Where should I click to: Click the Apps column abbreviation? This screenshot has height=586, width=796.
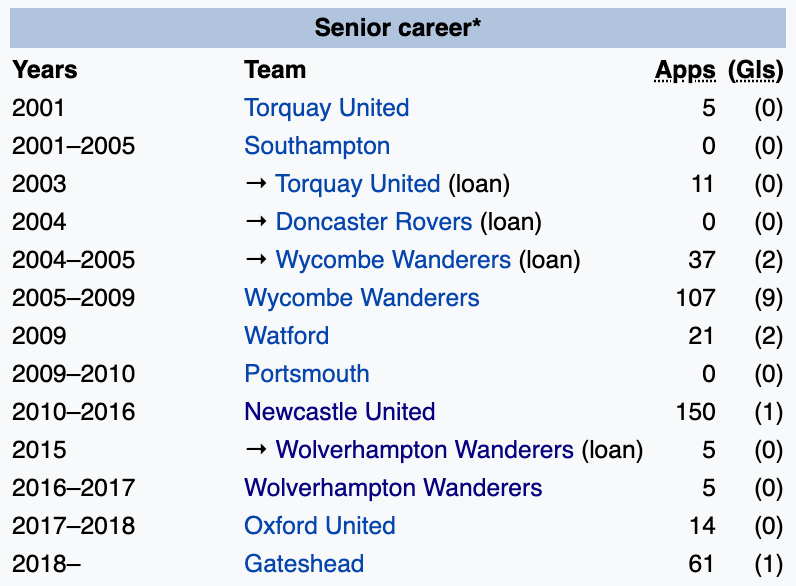tap(685, 70)
